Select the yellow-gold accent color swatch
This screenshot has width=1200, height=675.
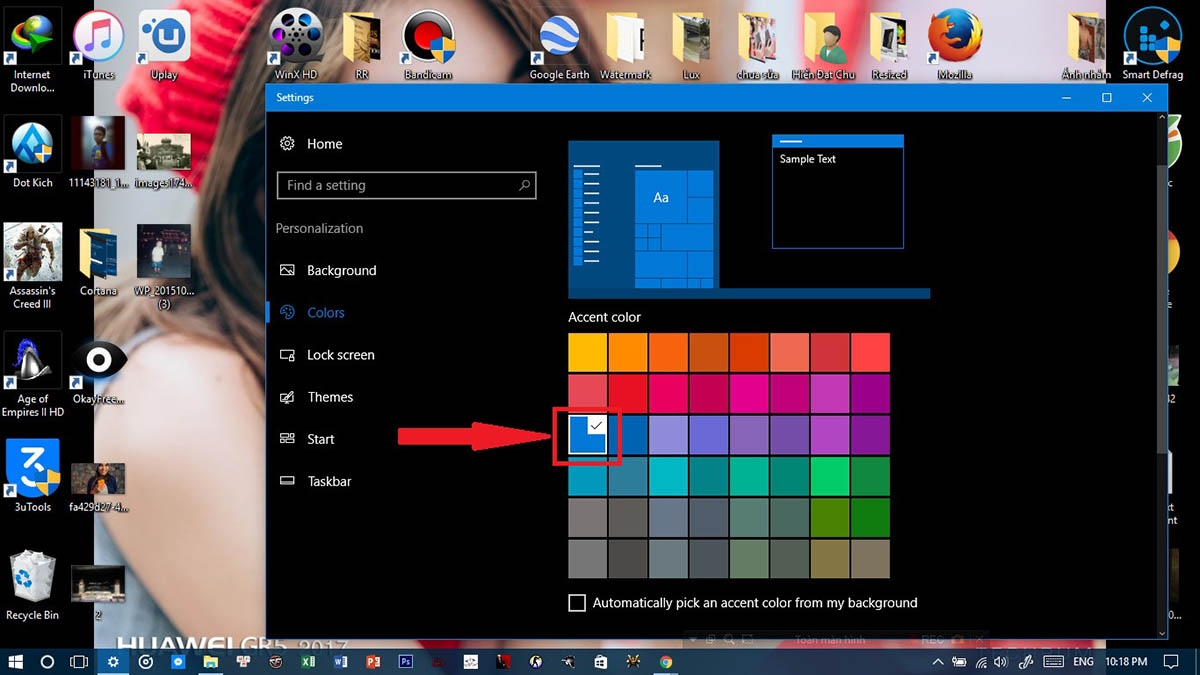(588, 352)
